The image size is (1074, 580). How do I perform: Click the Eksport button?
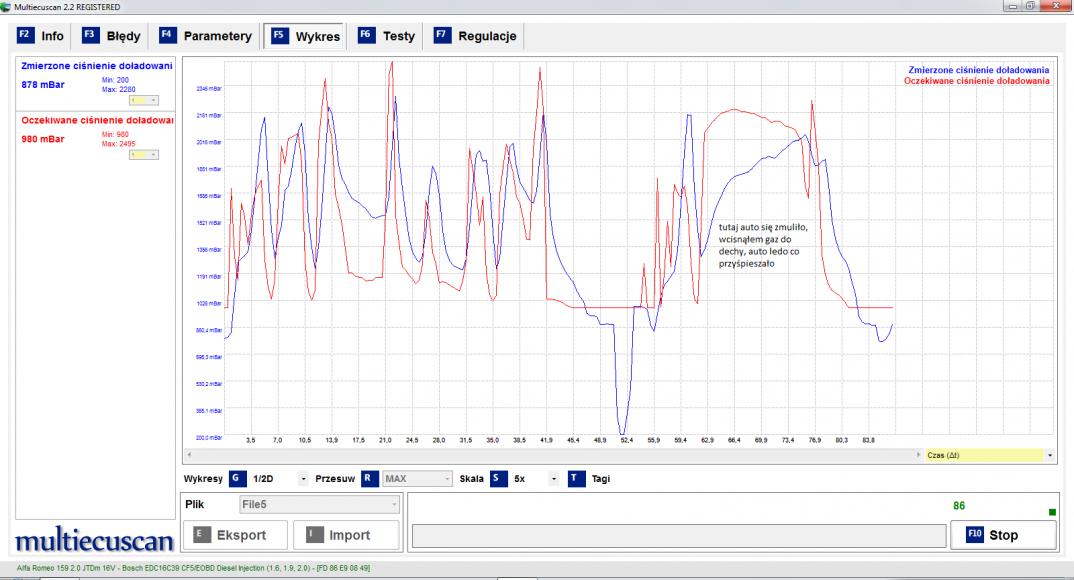236,535
